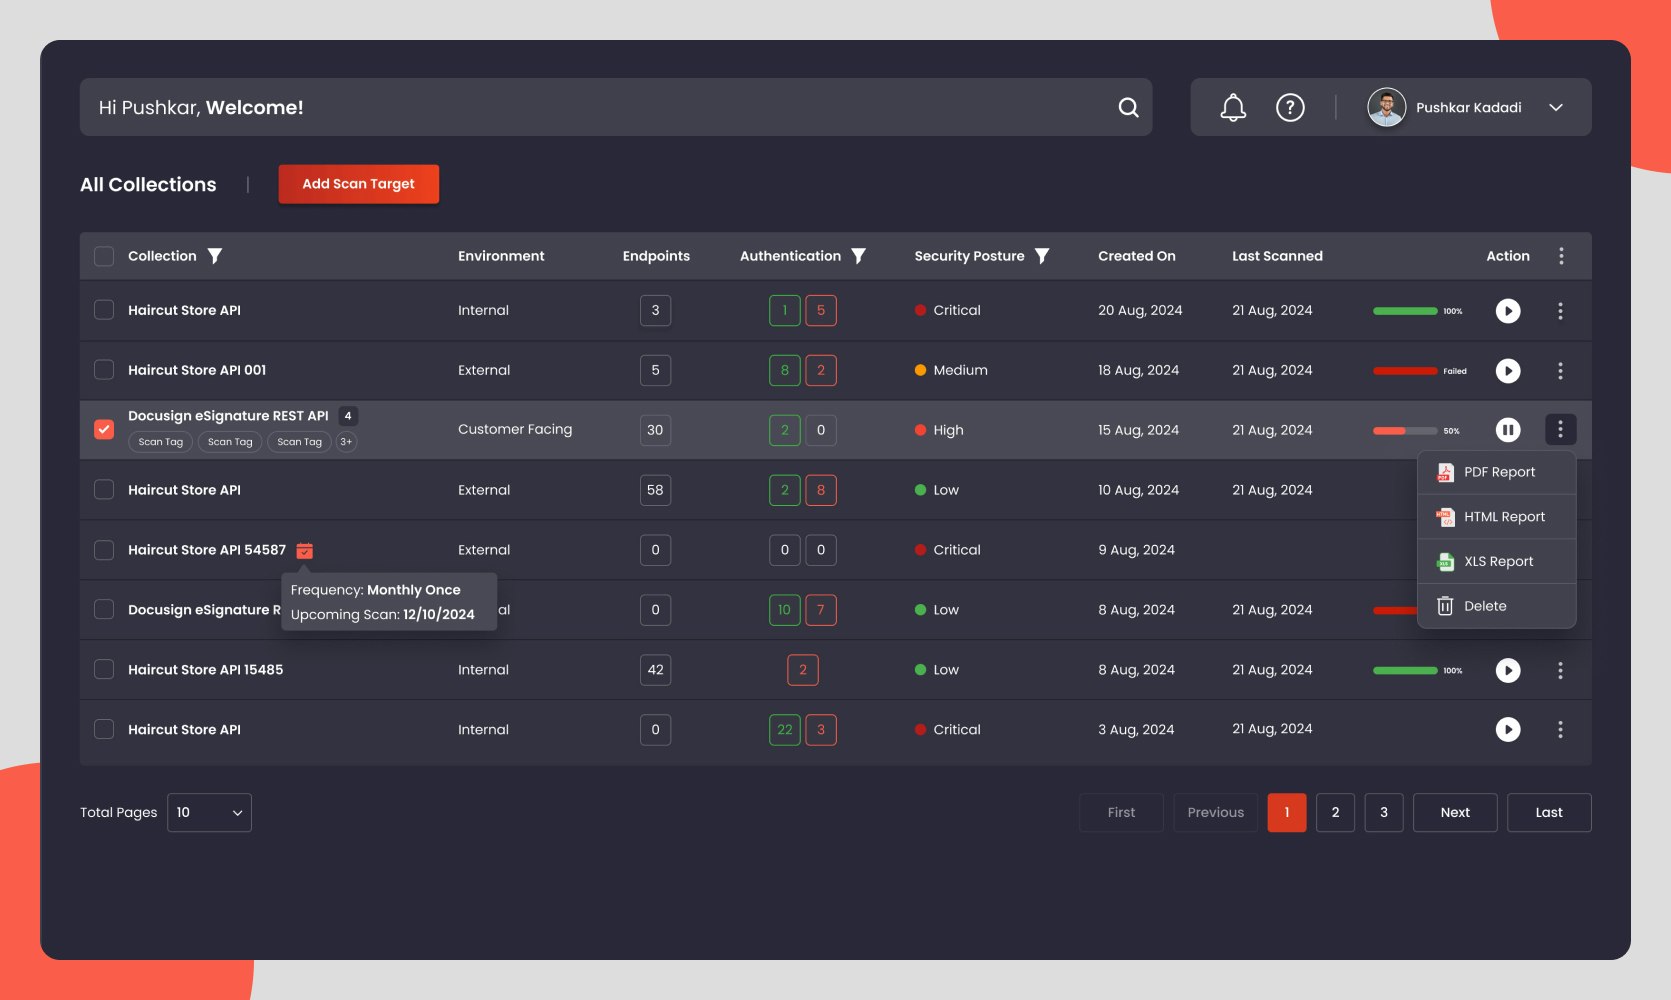1671x1000 pixels.
Task: Start scan for Haircut Store API created 3 Aug
Action: pyautogui.click(x=1508, y=730)
